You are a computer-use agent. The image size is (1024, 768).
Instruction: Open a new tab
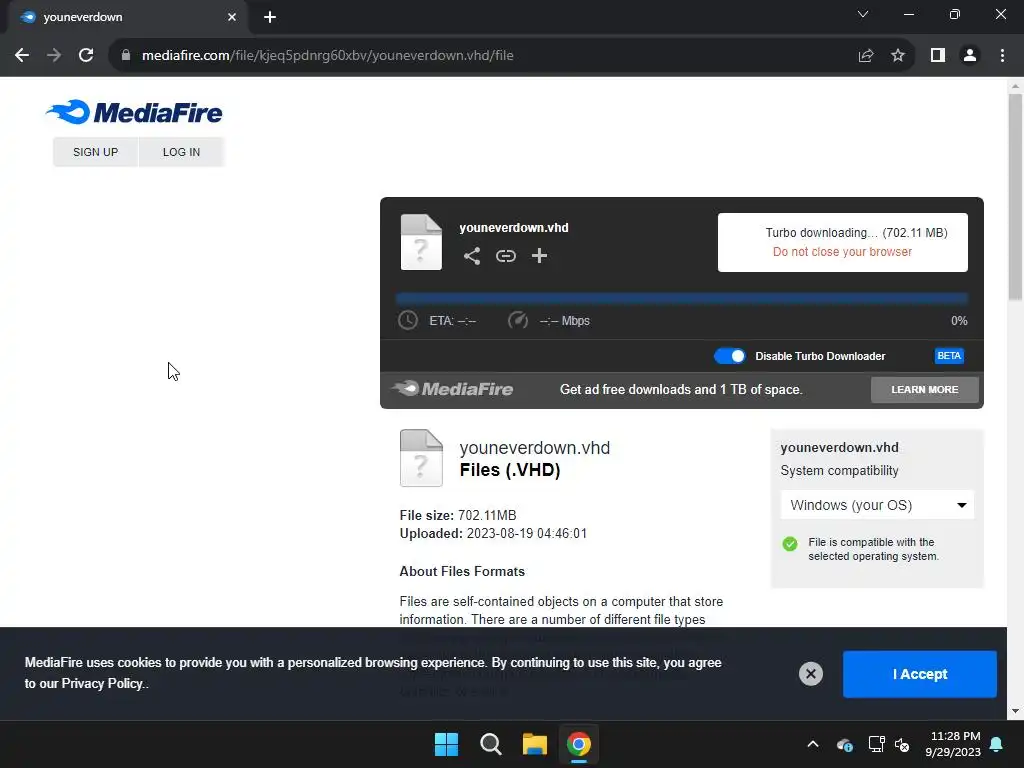[x=270, y=17]
